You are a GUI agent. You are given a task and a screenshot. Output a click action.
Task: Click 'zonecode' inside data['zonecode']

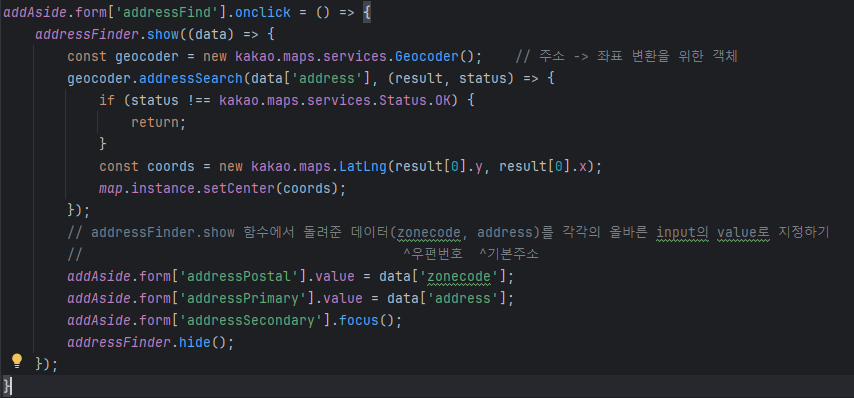(459, 277)
